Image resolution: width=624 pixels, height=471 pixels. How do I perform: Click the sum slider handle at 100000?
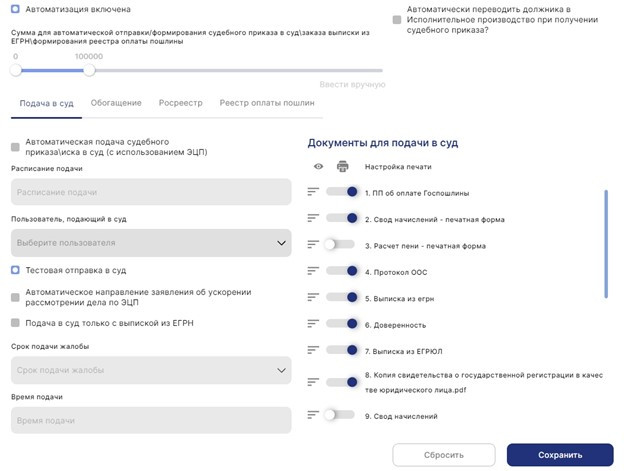[89, 70]
